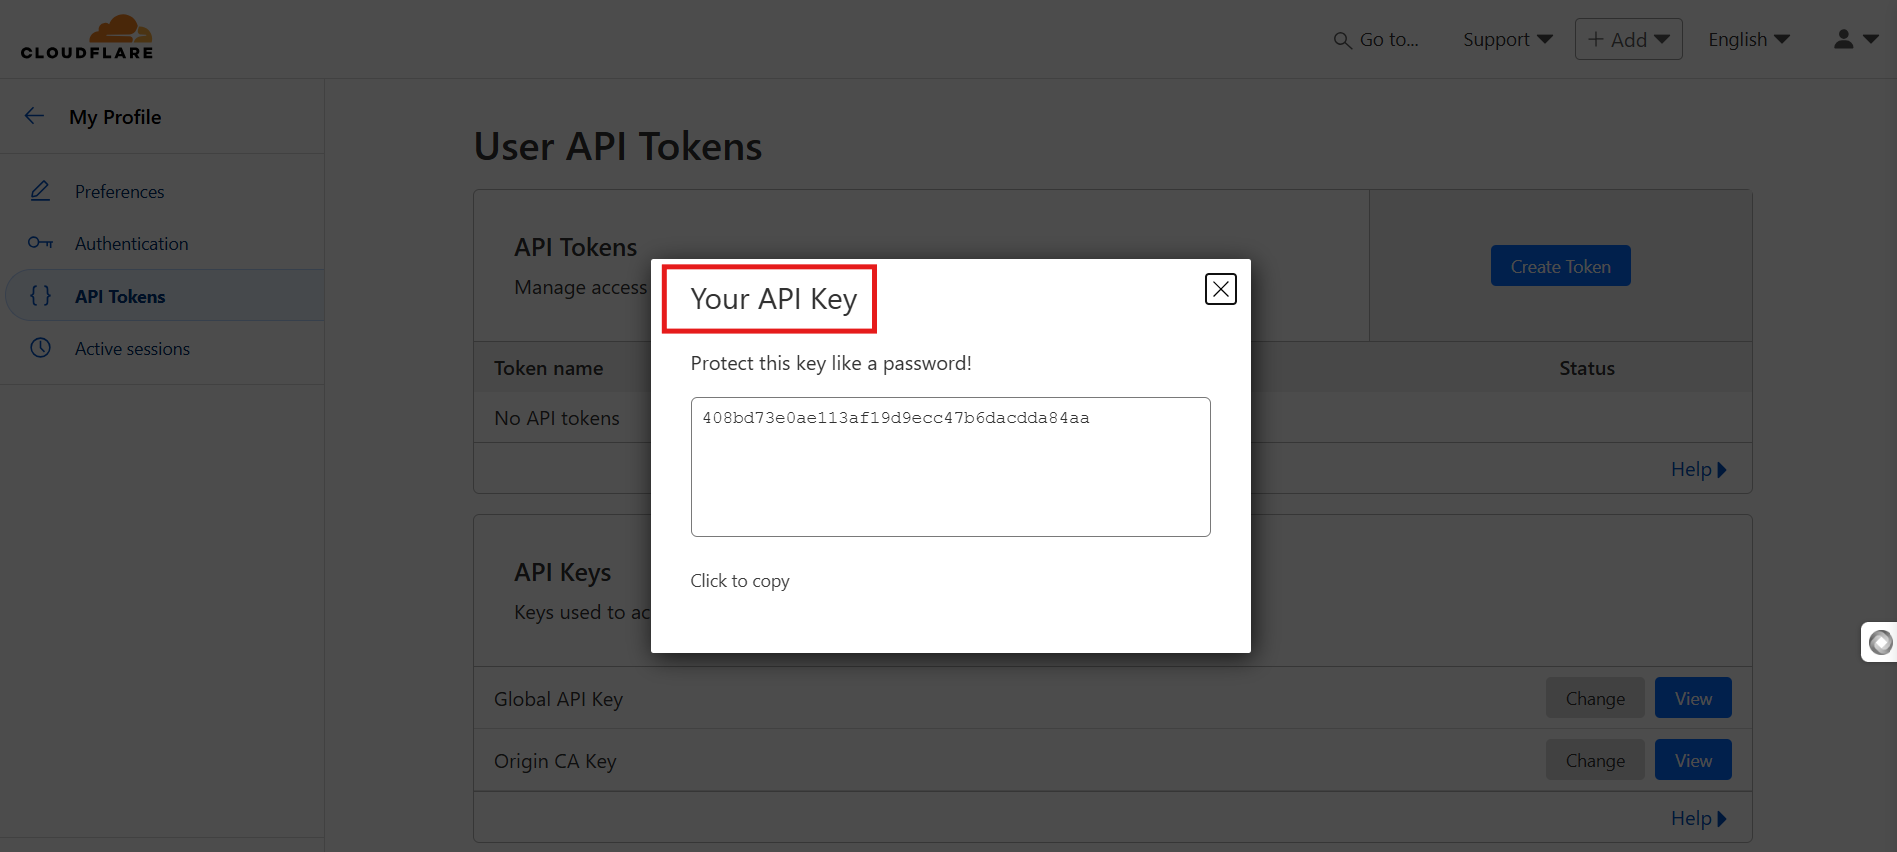The image size is (1897, 852).
Task: Close the Your API Key dialog
Action: pyautogui.click(x=1220, y=289)
